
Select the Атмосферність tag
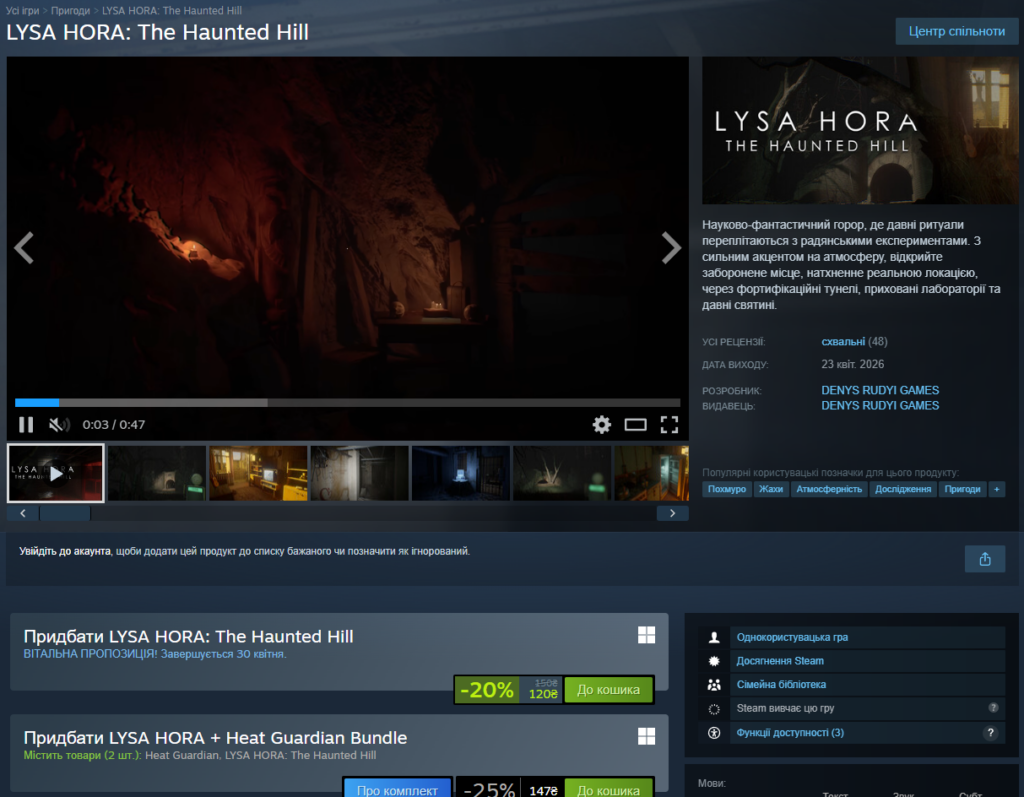[x=829, y=489]
